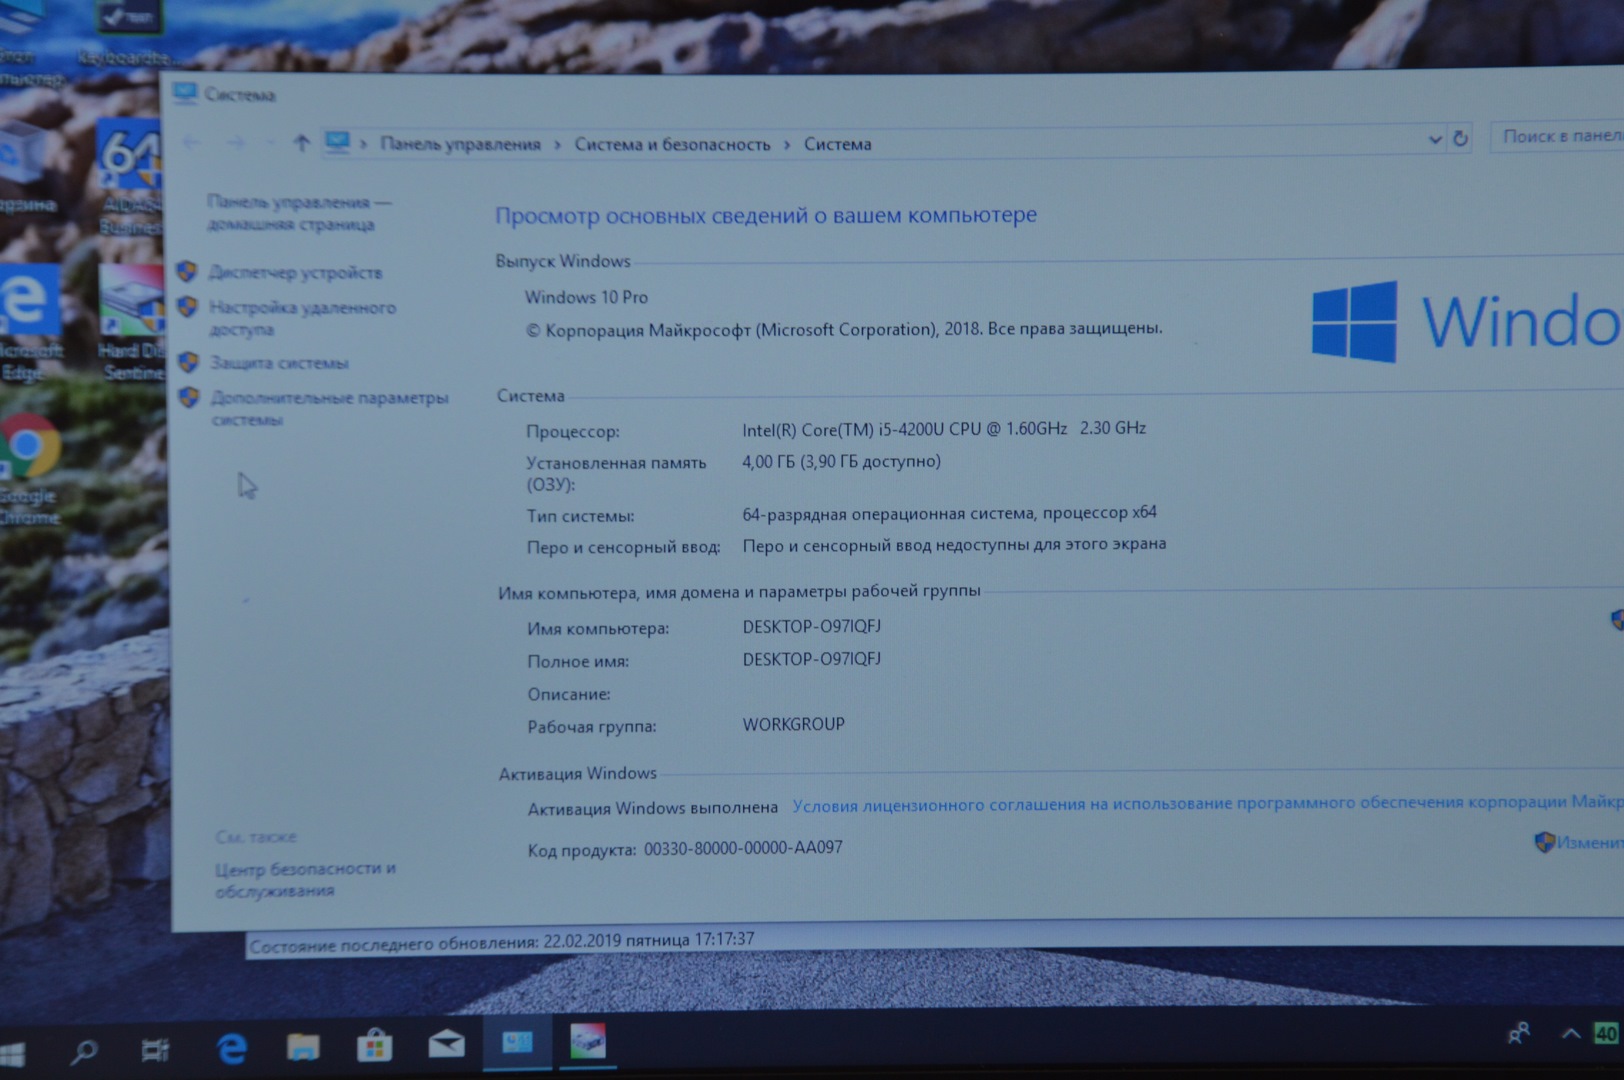The image size is (1624, 1080).
Task: Select installed memory value 4,00 ГБ
Action: (x=841, y=461)
